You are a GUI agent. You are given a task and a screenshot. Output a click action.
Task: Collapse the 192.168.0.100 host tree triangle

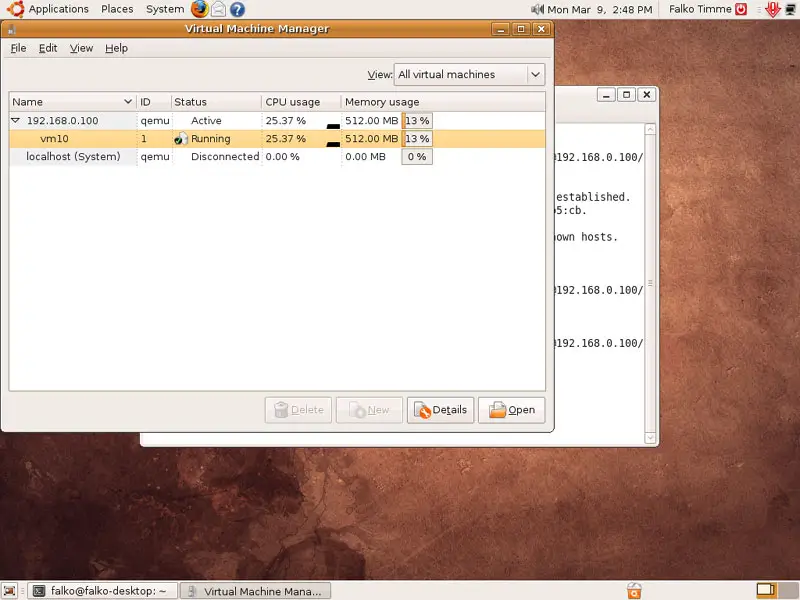(x=15, y=120)
